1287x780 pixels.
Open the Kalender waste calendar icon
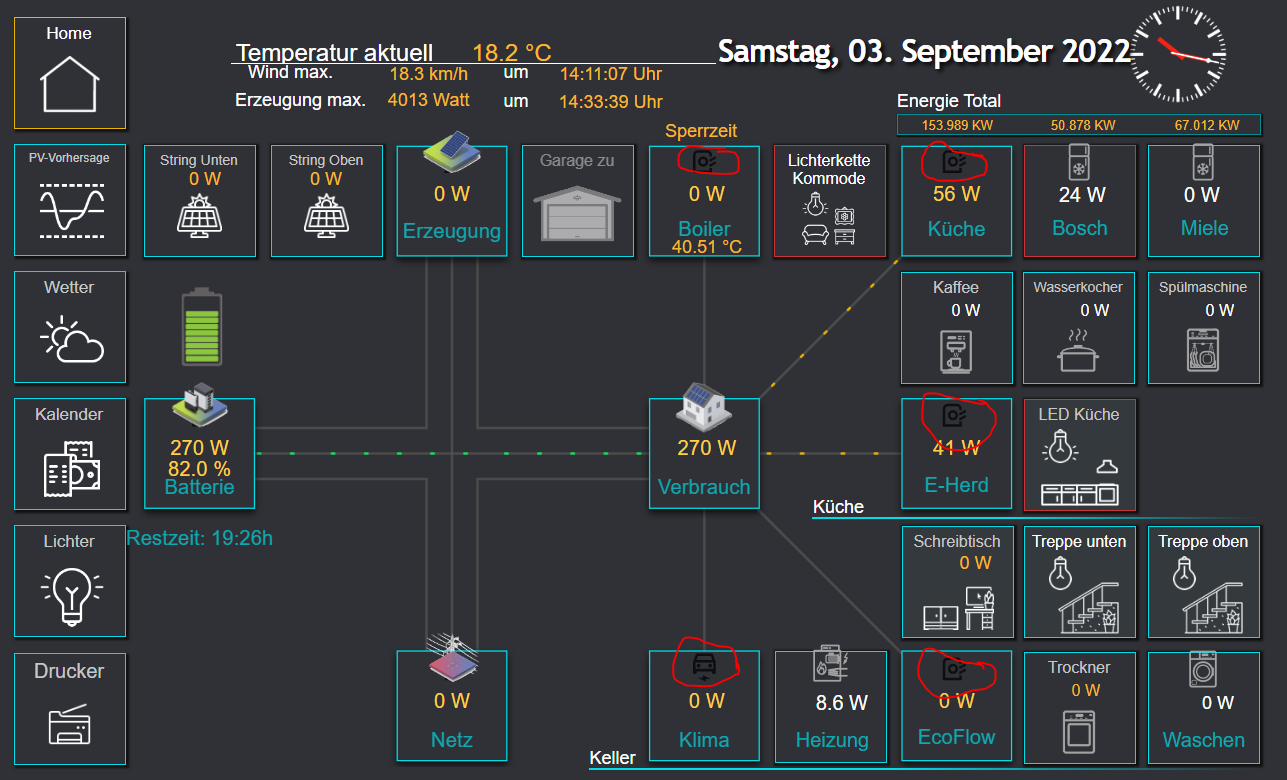pyautogui.click(x=70, y=467)
